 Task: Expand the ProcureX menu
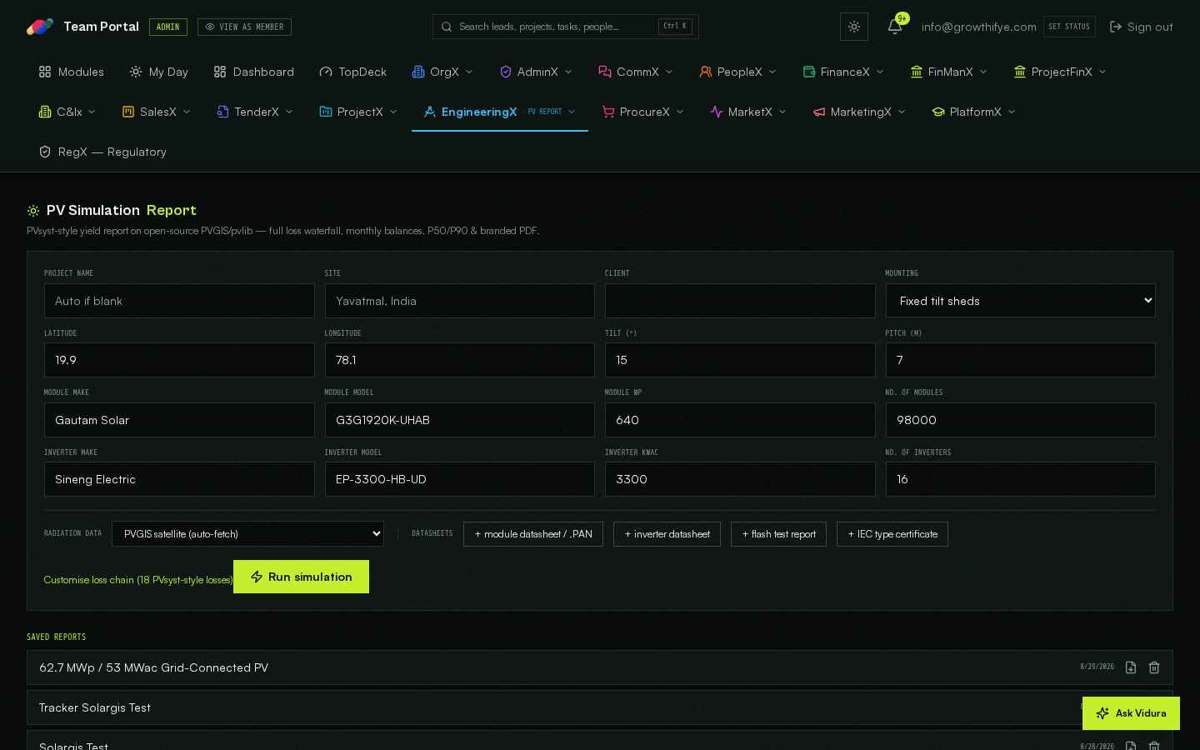click(643, 112)
